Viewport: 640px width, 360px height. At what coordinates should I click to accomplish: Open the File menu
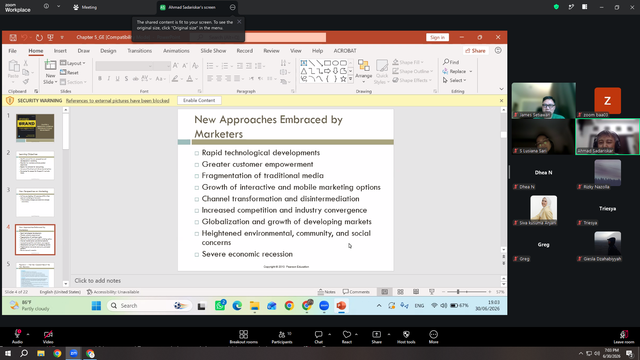13,51
